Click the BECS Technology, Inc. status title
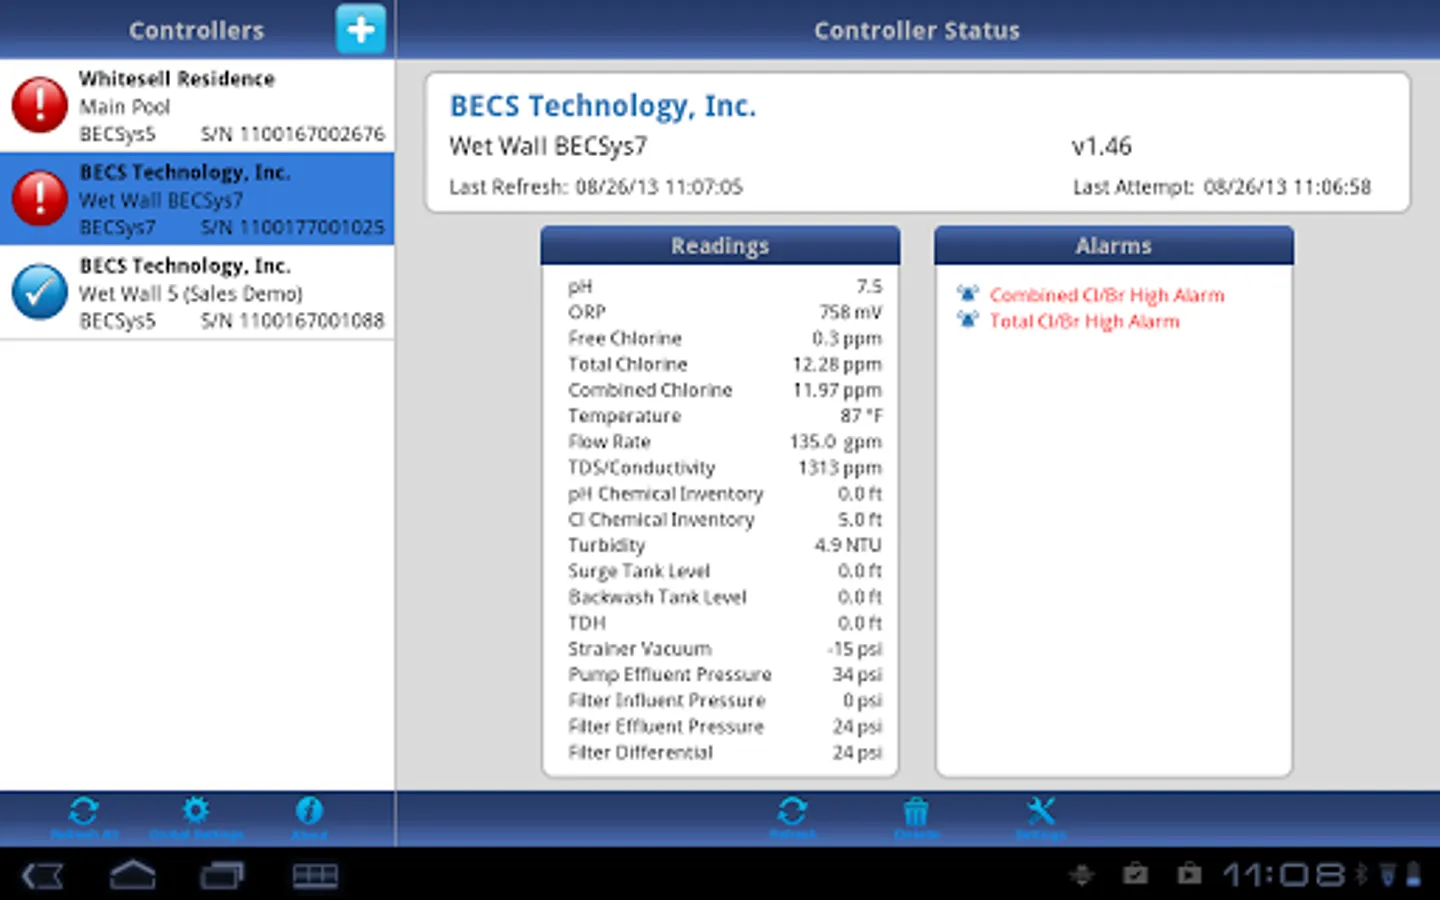This screenshot has width=1440, height=900. point(603,106)
